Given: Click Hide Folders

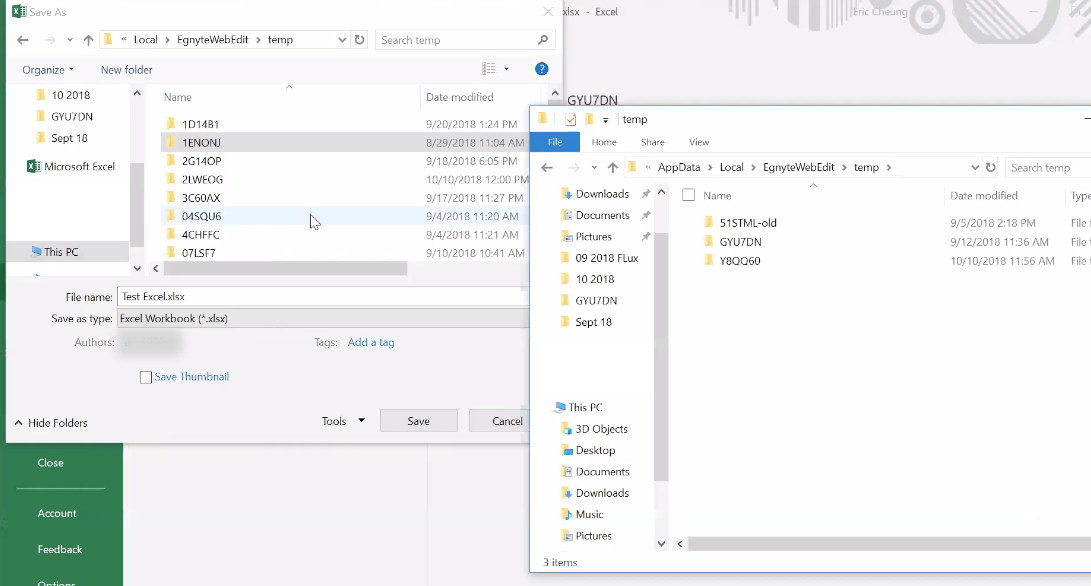Looking at the screenshot, I should (x=51, y=422).
